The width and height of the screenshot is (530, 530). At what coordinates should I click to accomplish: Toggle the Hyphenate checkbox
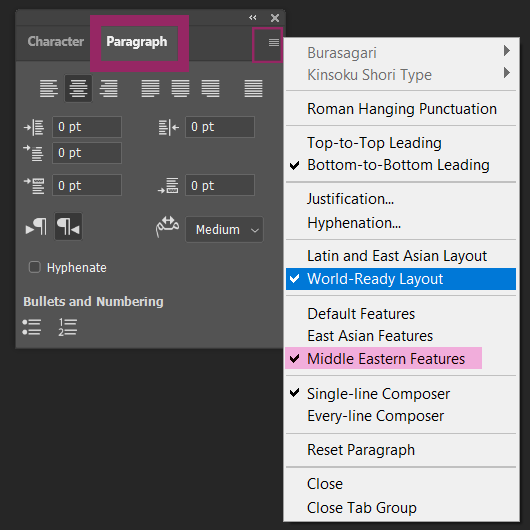[x=35, y=267]
